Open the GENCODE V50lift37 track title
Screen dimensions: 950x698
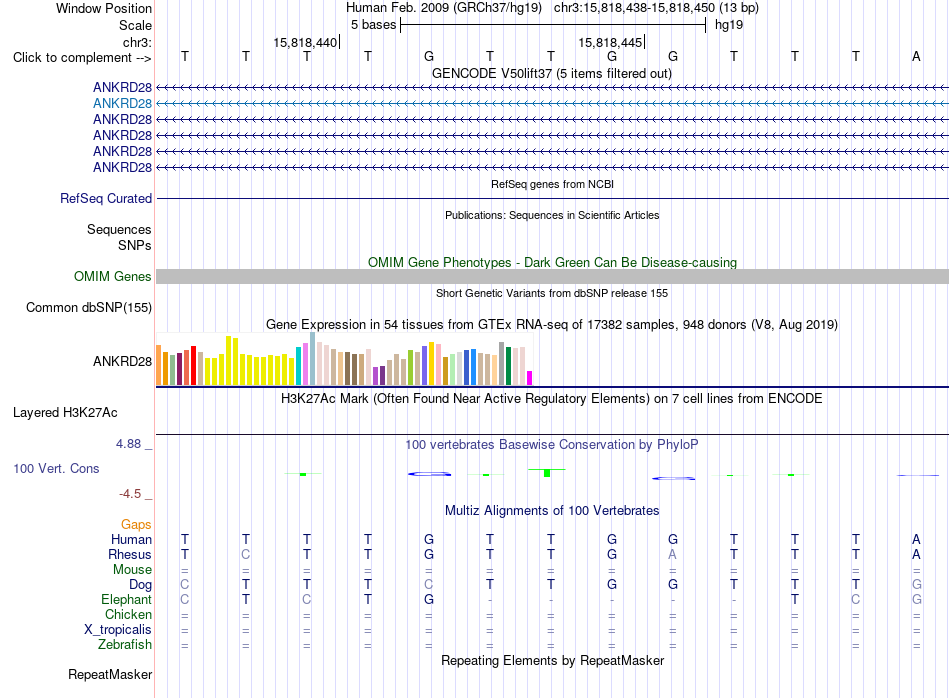552,73
